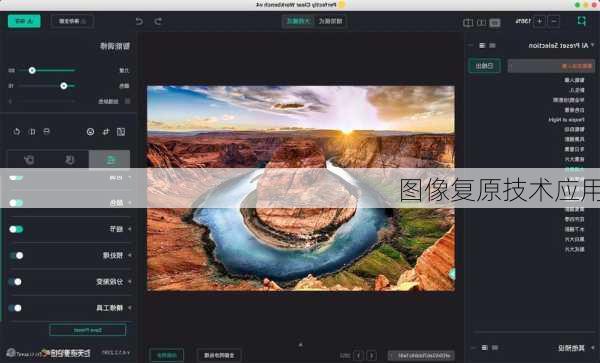Click the zoom in plus button
The image size is (600, 363).
coord(540,21)
